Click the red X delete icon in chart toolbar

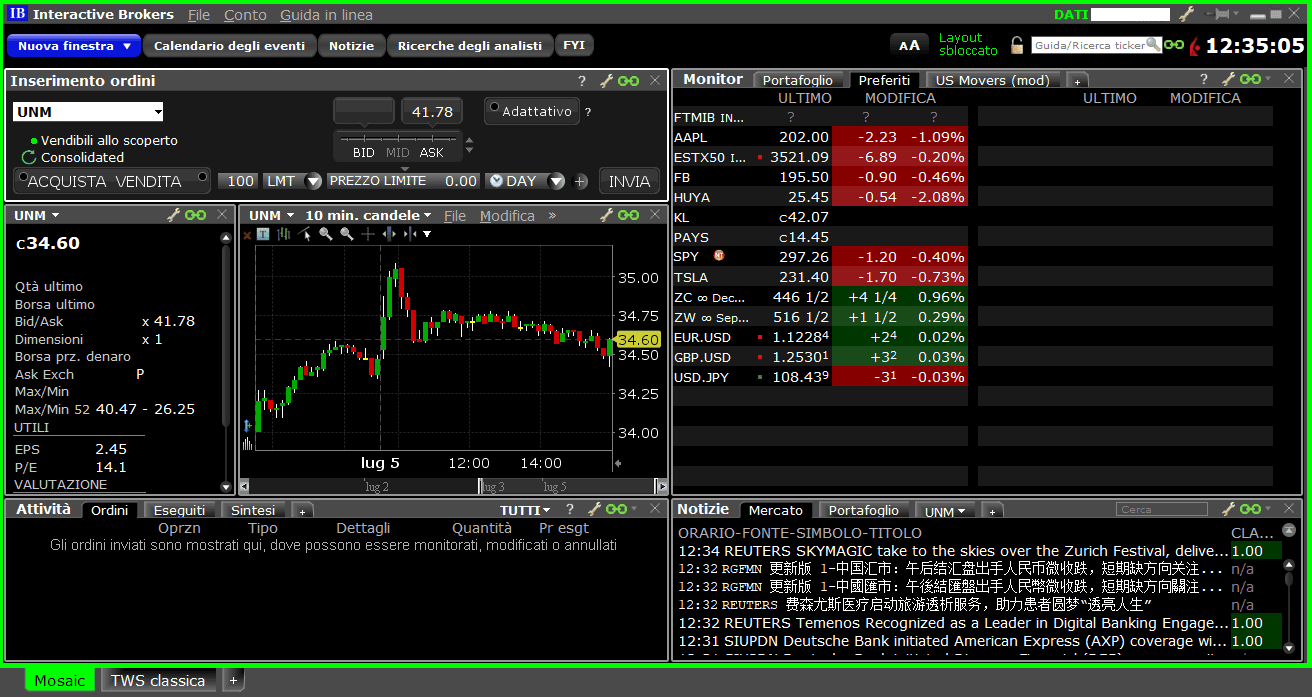click(247, 234)
